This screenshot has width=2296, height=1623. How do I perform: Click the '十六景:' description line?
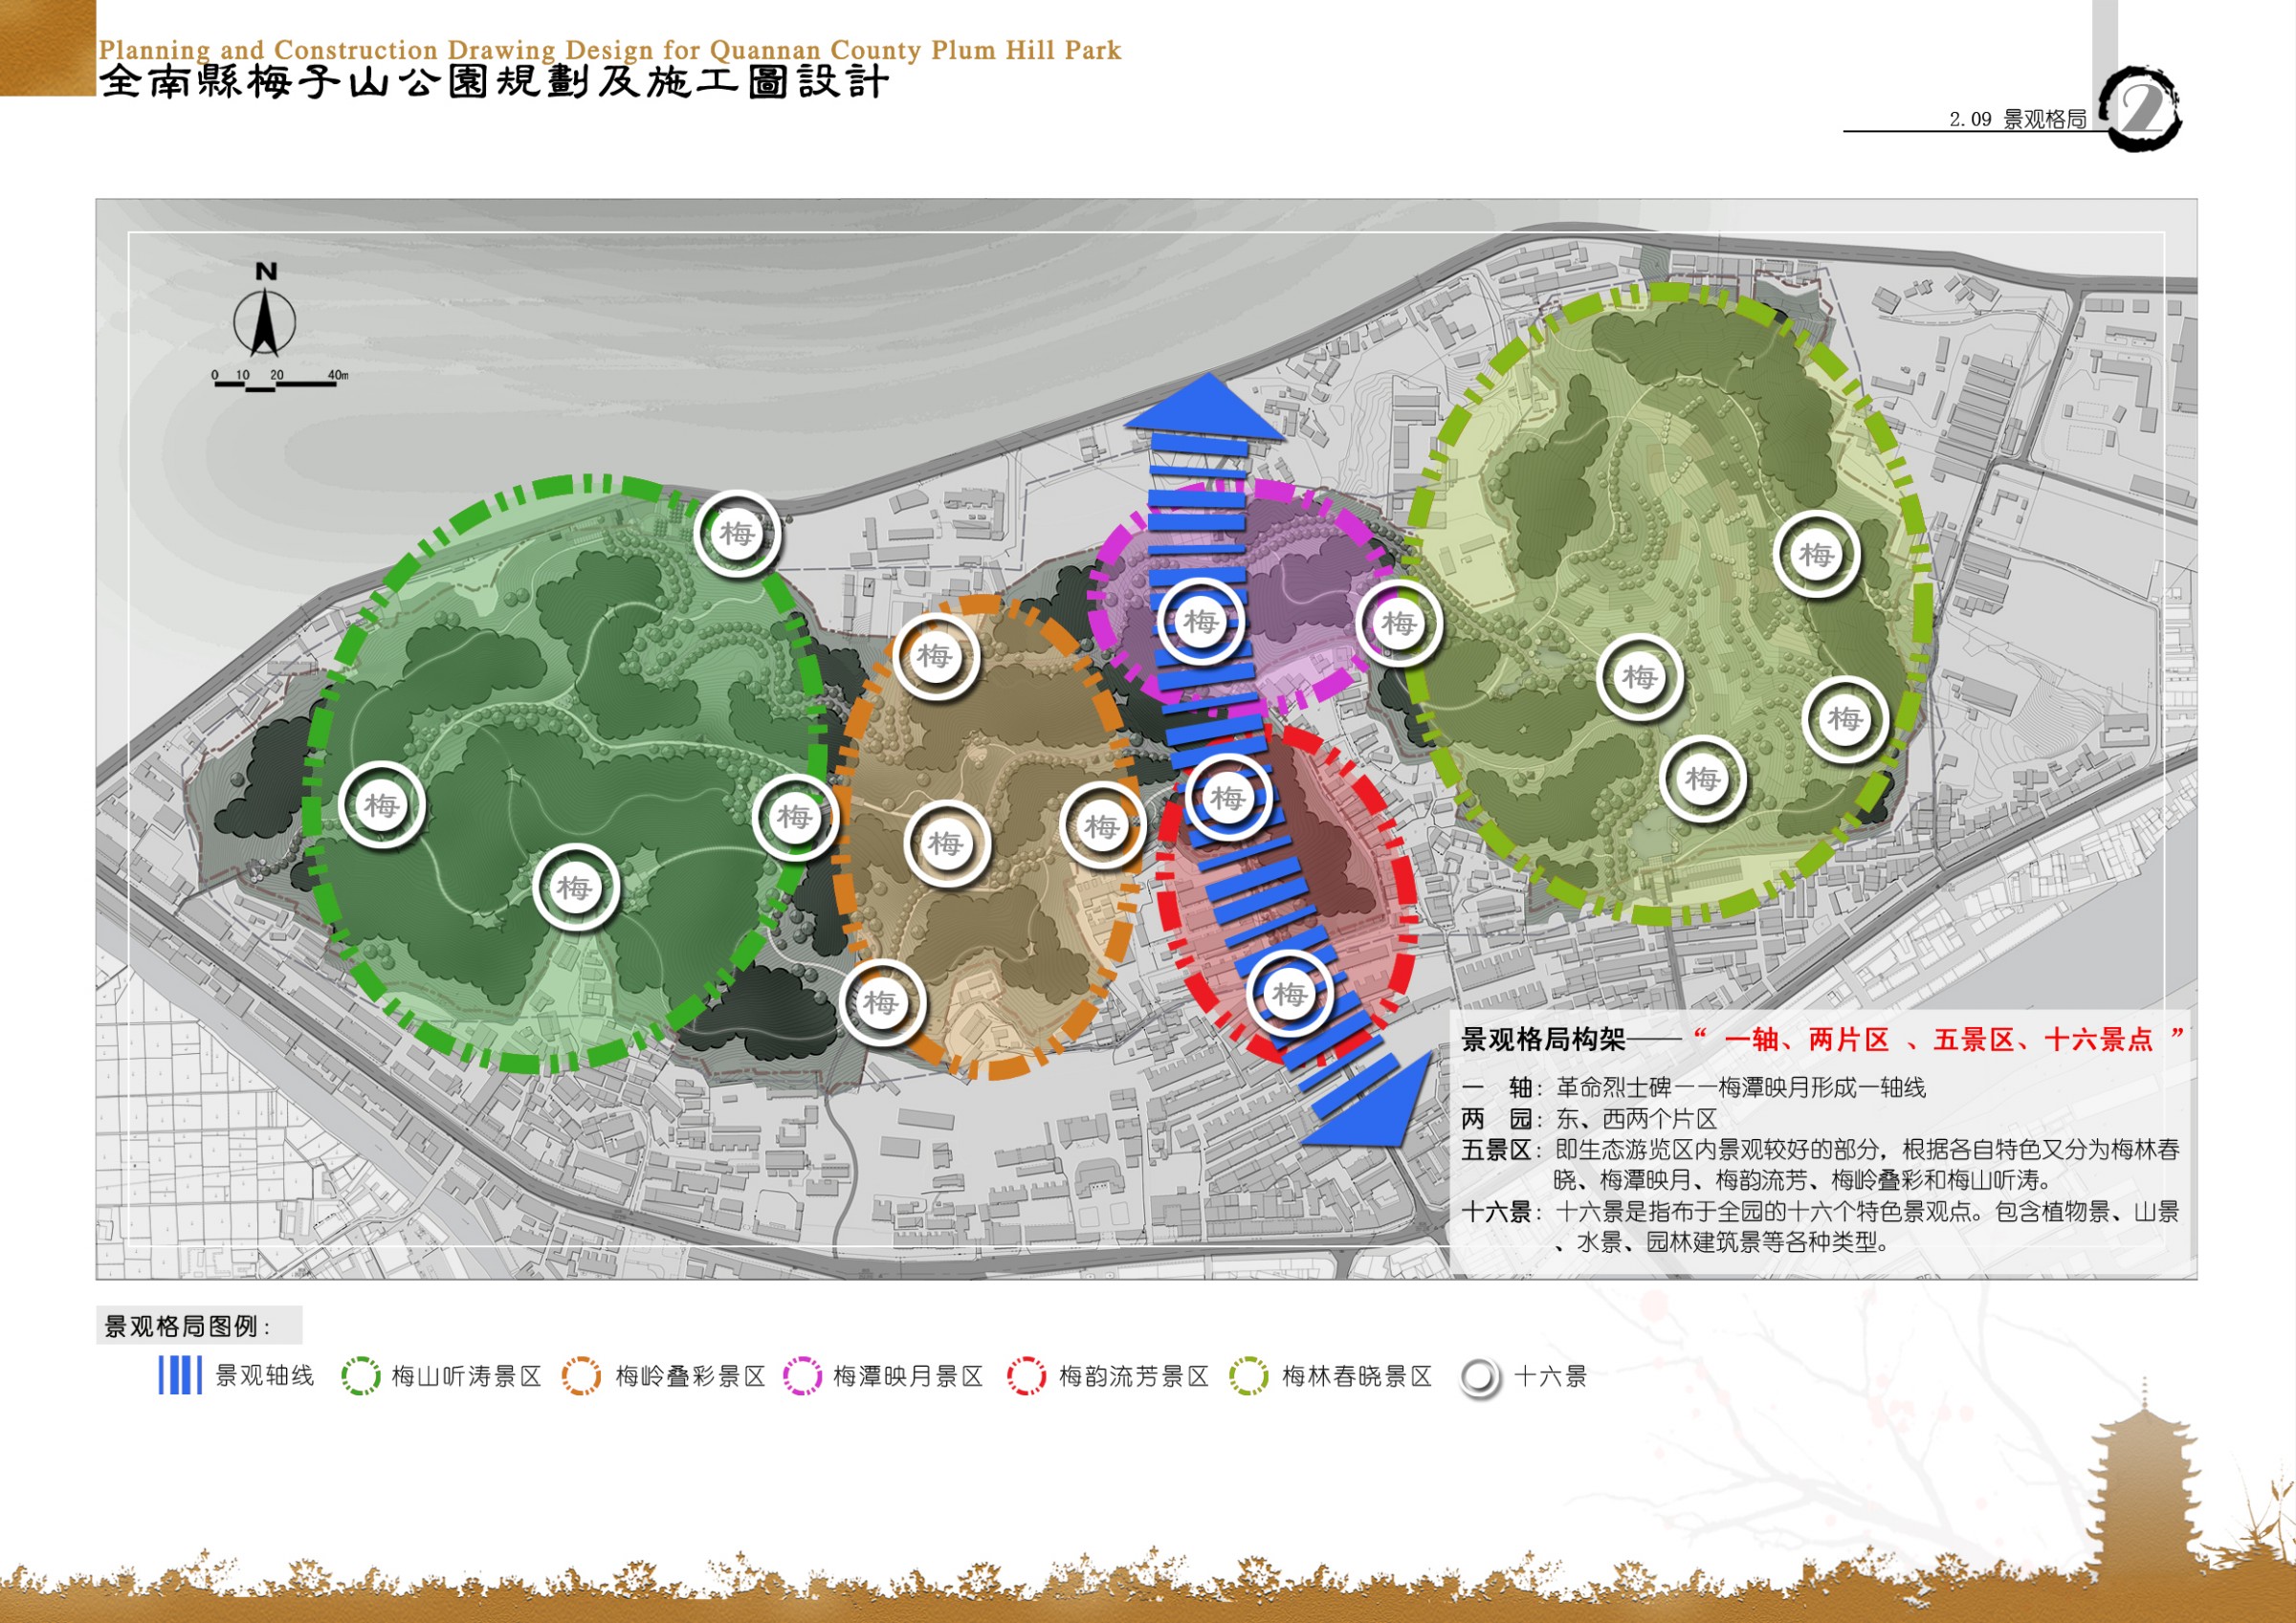click(x=1820, y=1226)
